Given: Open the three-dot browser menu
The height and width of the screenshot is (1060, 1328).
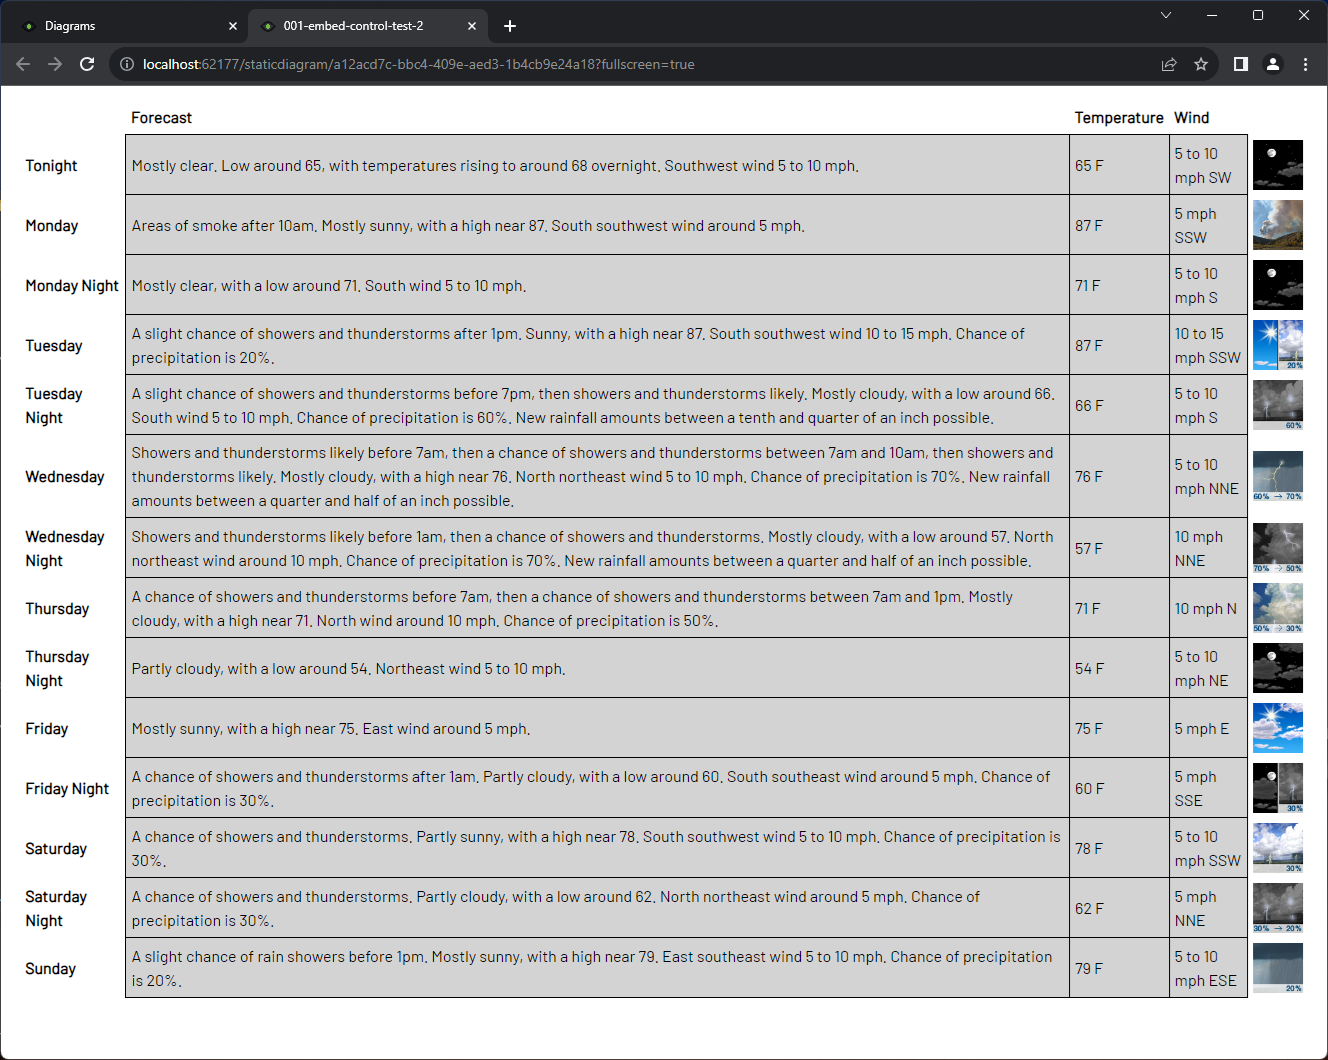Looking at the screenshot, I should coord(1305,63).
